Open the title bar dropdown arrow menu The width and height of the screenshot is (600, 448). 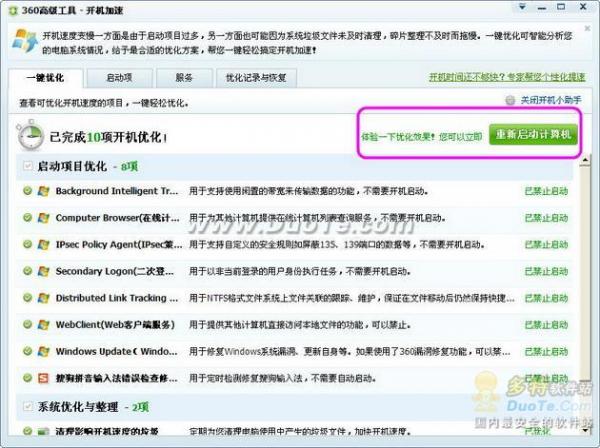522,7
